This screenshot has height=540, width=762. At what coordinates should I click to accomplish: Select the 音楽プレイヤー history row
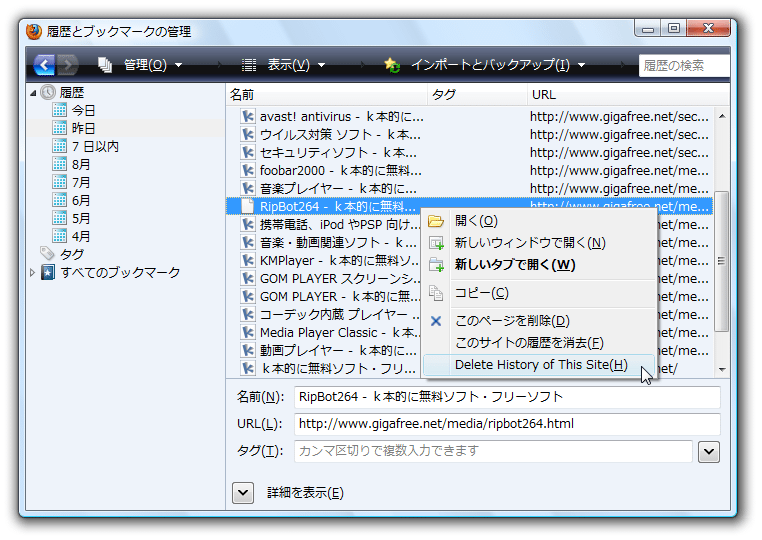469,189
